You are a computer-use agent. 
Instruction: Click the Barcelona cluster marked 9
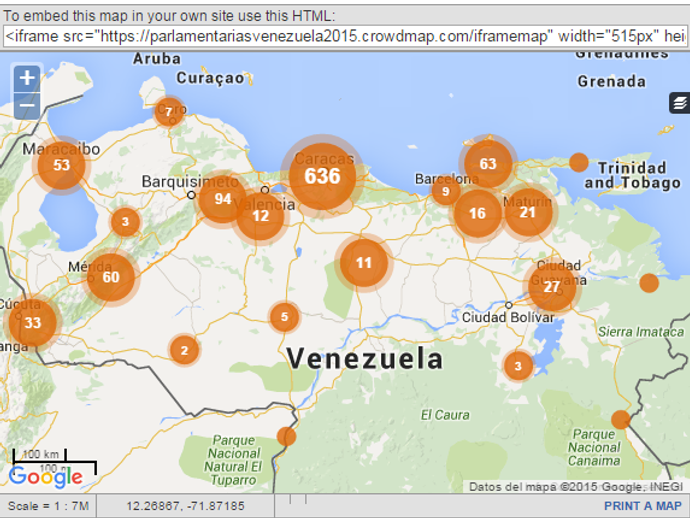[446, 191]
